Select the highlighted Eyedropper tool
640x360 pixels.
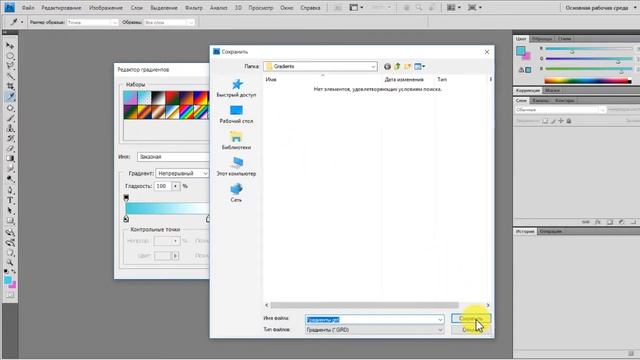click(x=10, y=97)
